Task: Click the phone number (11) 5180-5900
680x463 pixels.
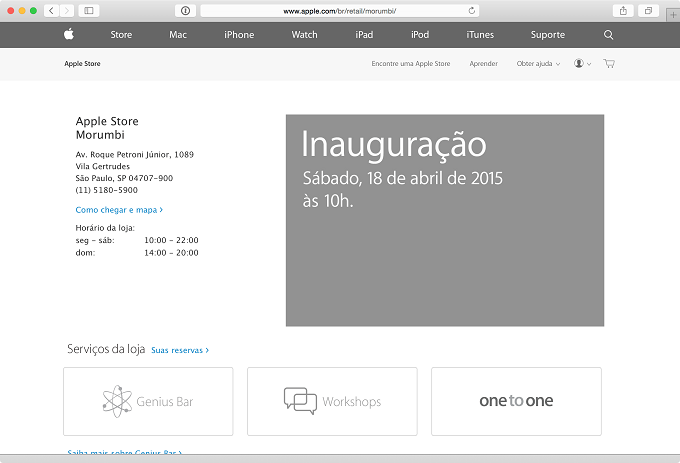Action: click(x=107, y=190)
